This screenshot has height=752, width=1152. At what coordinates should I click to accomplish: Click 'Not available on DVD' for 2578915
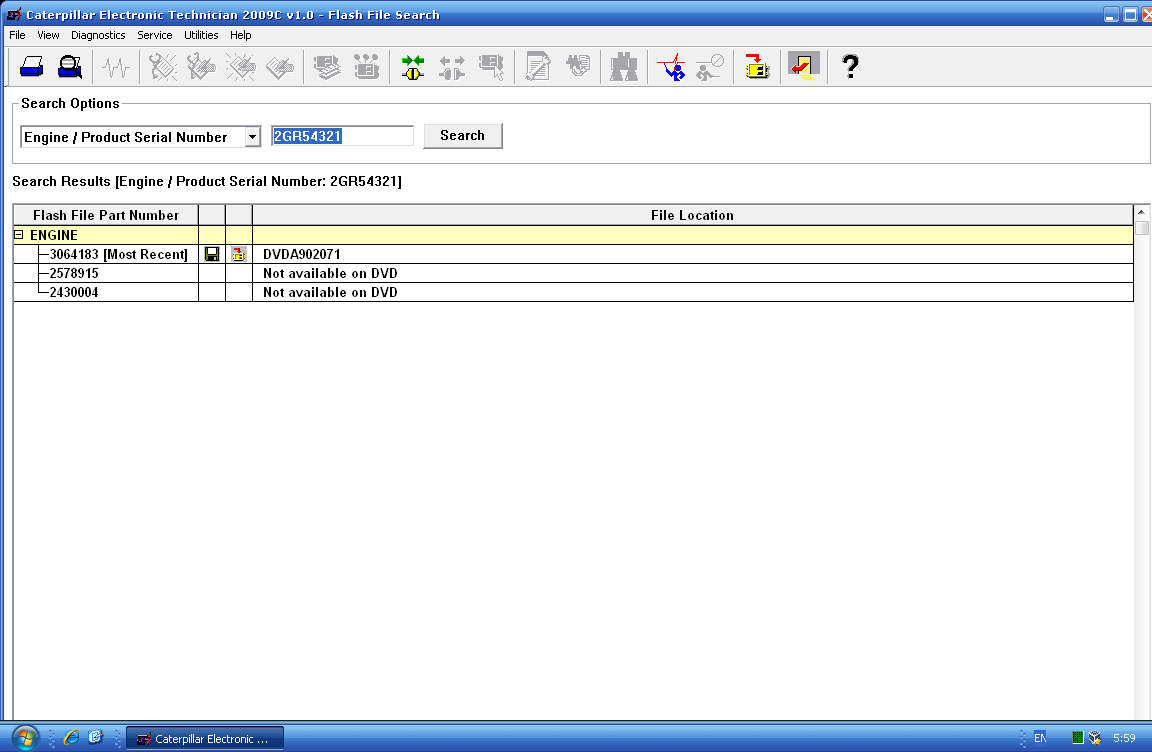[x=330, y=273]
